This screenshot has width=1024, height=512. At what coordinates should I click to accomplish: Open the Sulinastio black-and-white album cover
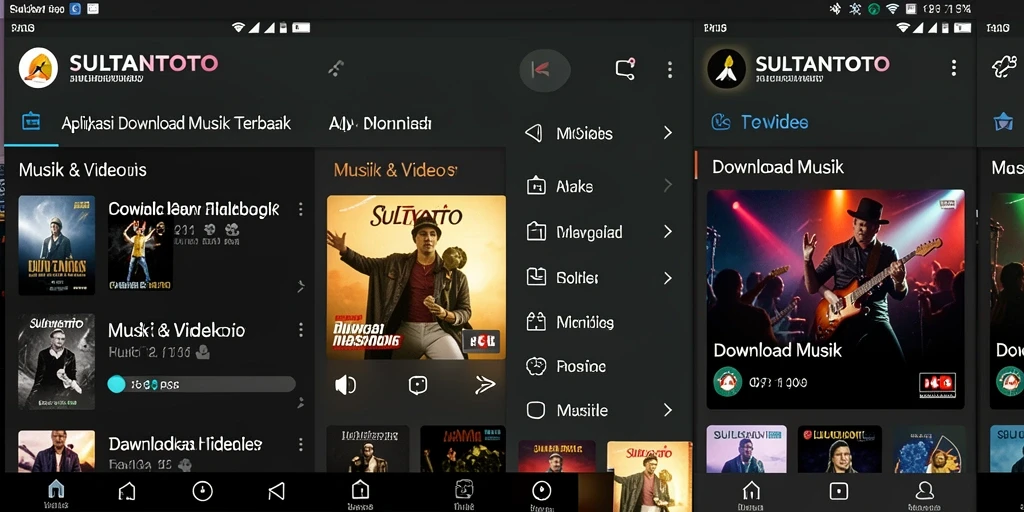(x=56, y=362)
